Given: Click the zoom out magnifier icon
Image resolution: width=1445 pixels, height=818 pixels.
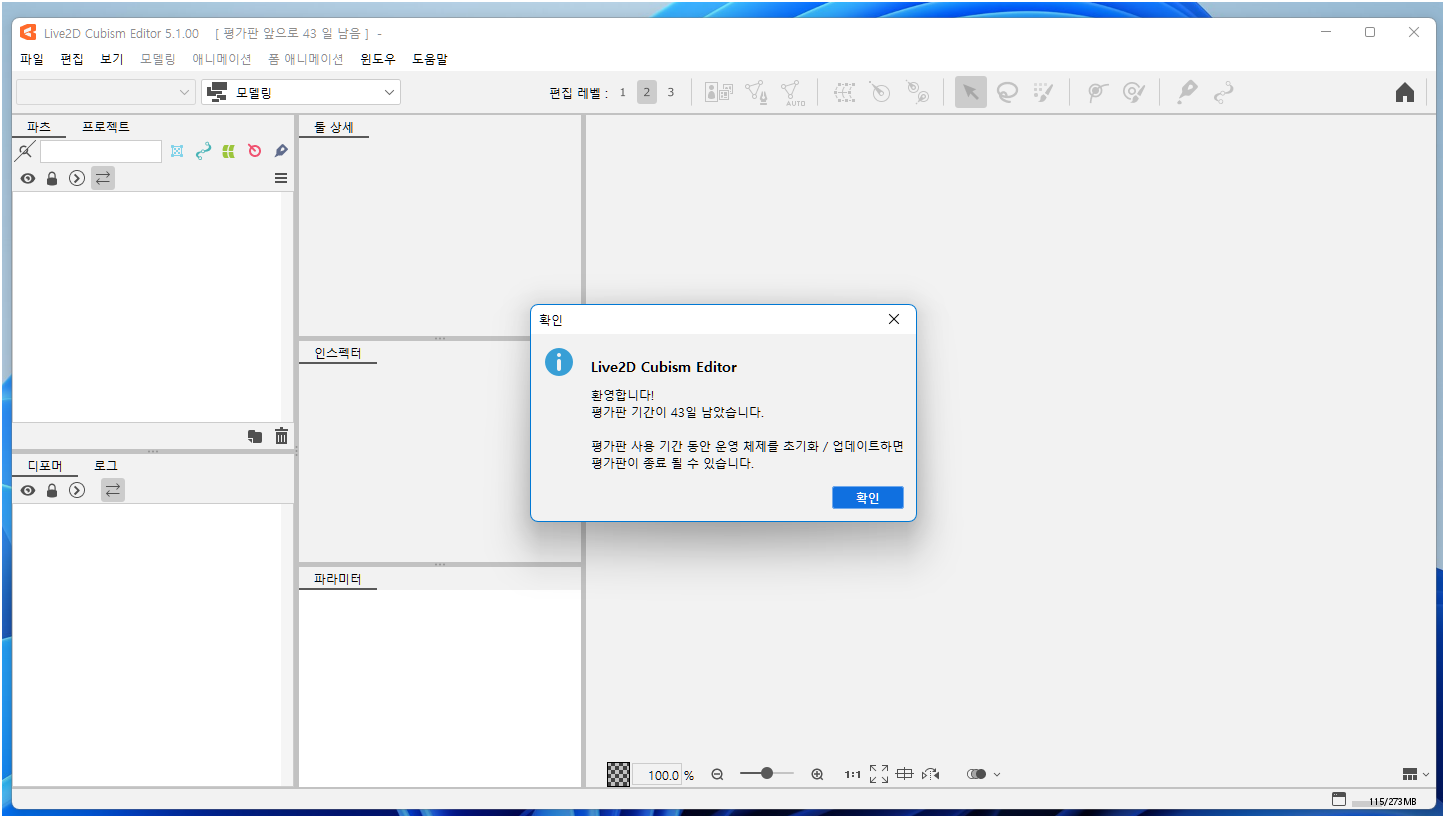Looking at the screenshot, I should click(x=717, y=774).
